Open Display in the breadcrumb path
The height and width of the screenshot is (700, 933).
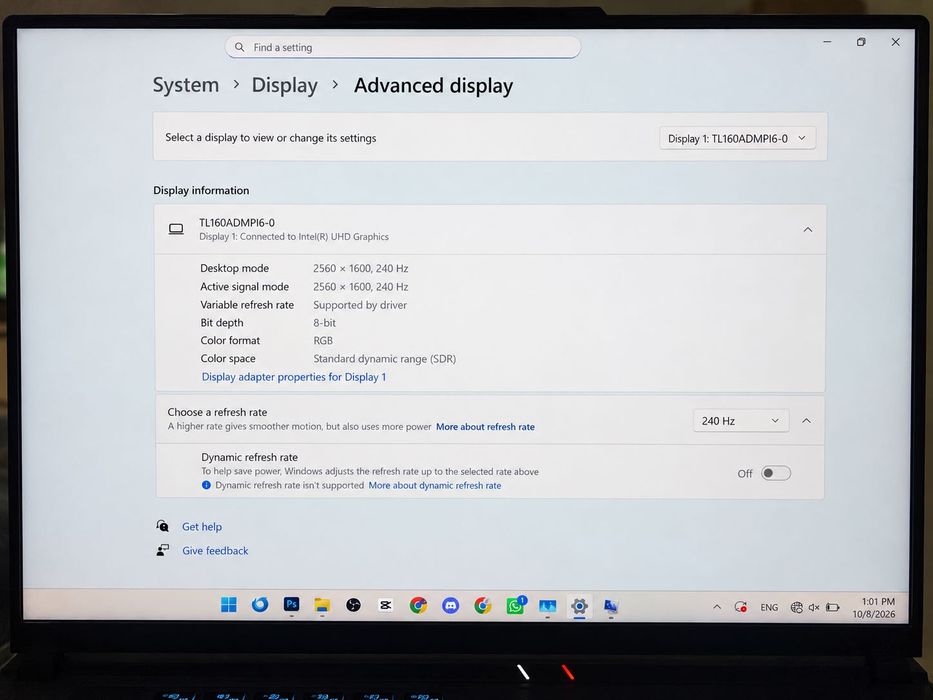[x=284, y=85]
